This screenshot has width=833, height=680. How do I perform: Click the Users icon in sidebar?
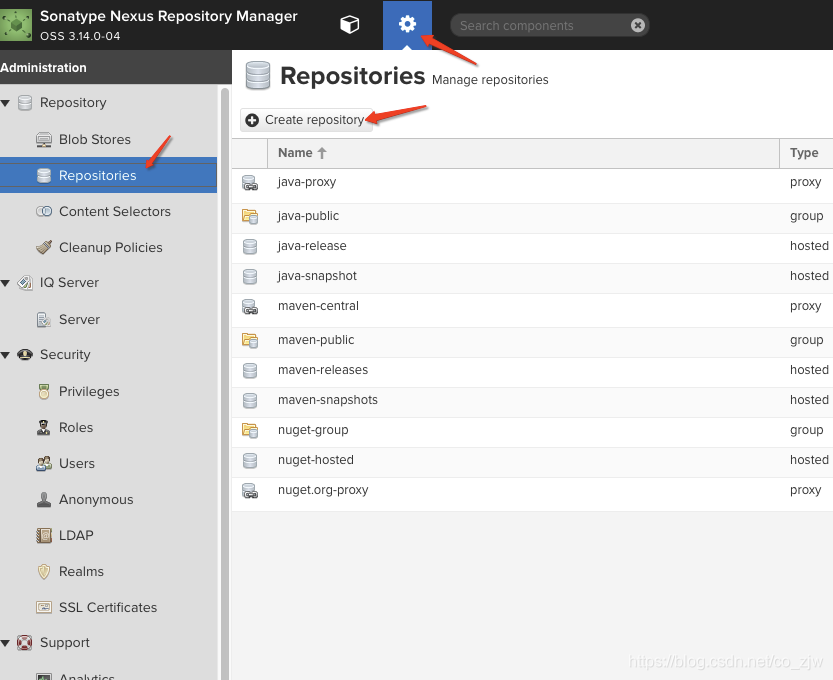44,463
